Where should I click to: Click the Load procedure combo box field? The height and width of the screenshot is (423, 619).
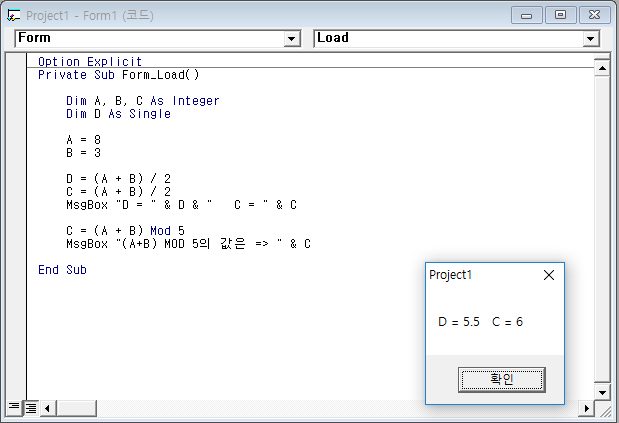tap(457, 38)
